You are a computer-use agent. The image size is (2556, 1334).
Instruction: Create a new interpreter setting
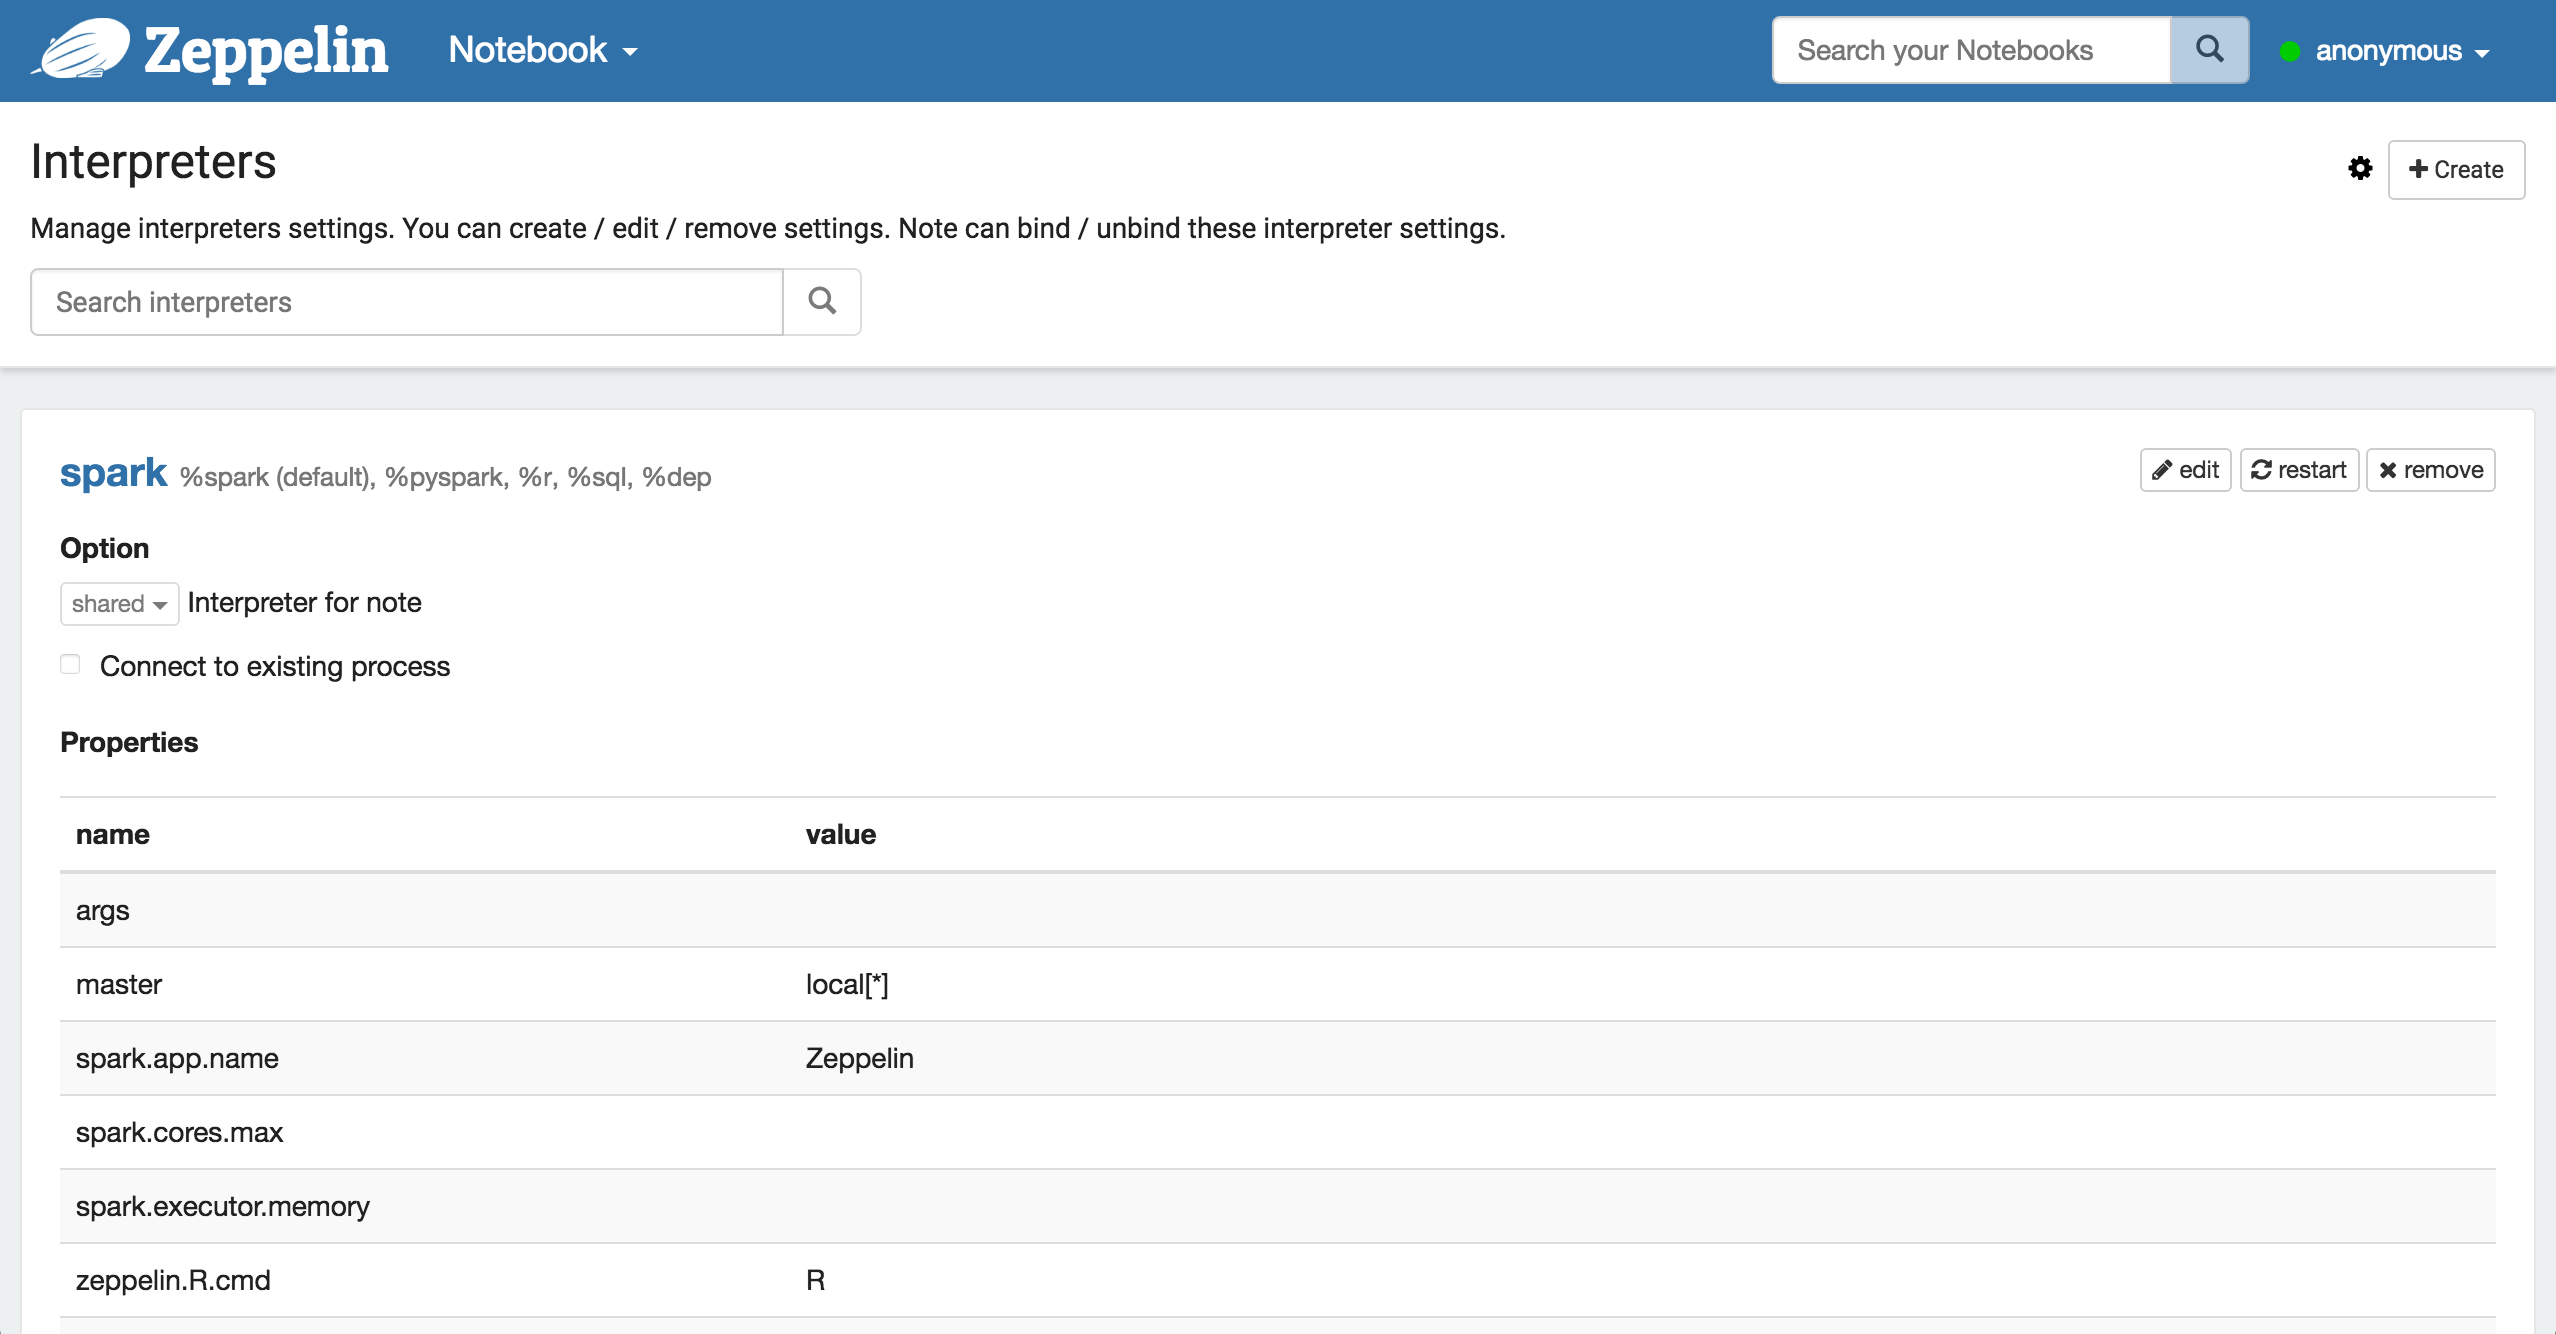[x=2456, y=170]
